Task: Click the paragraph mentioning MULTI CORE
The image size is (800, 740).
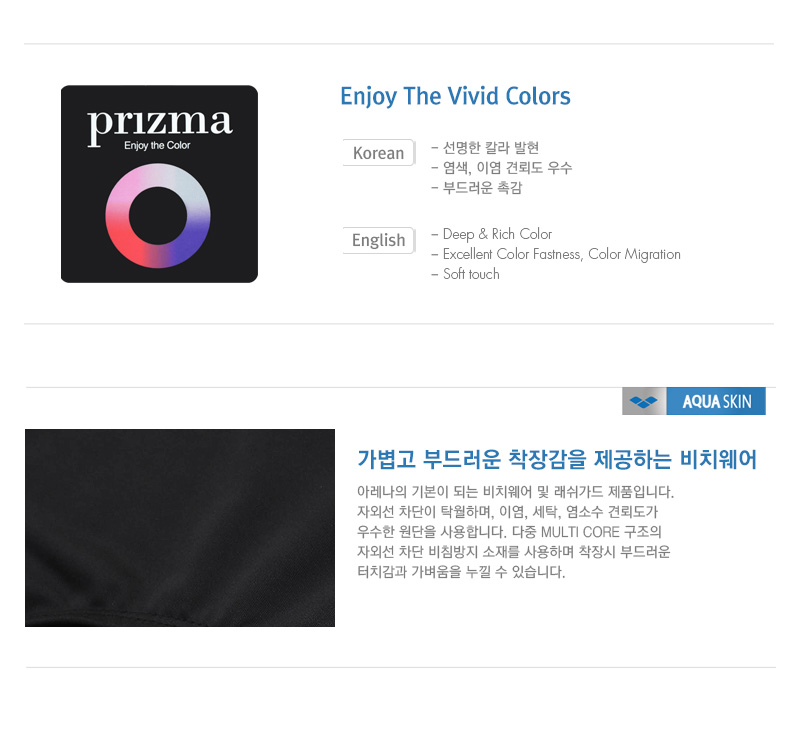Action: point(515,532)
